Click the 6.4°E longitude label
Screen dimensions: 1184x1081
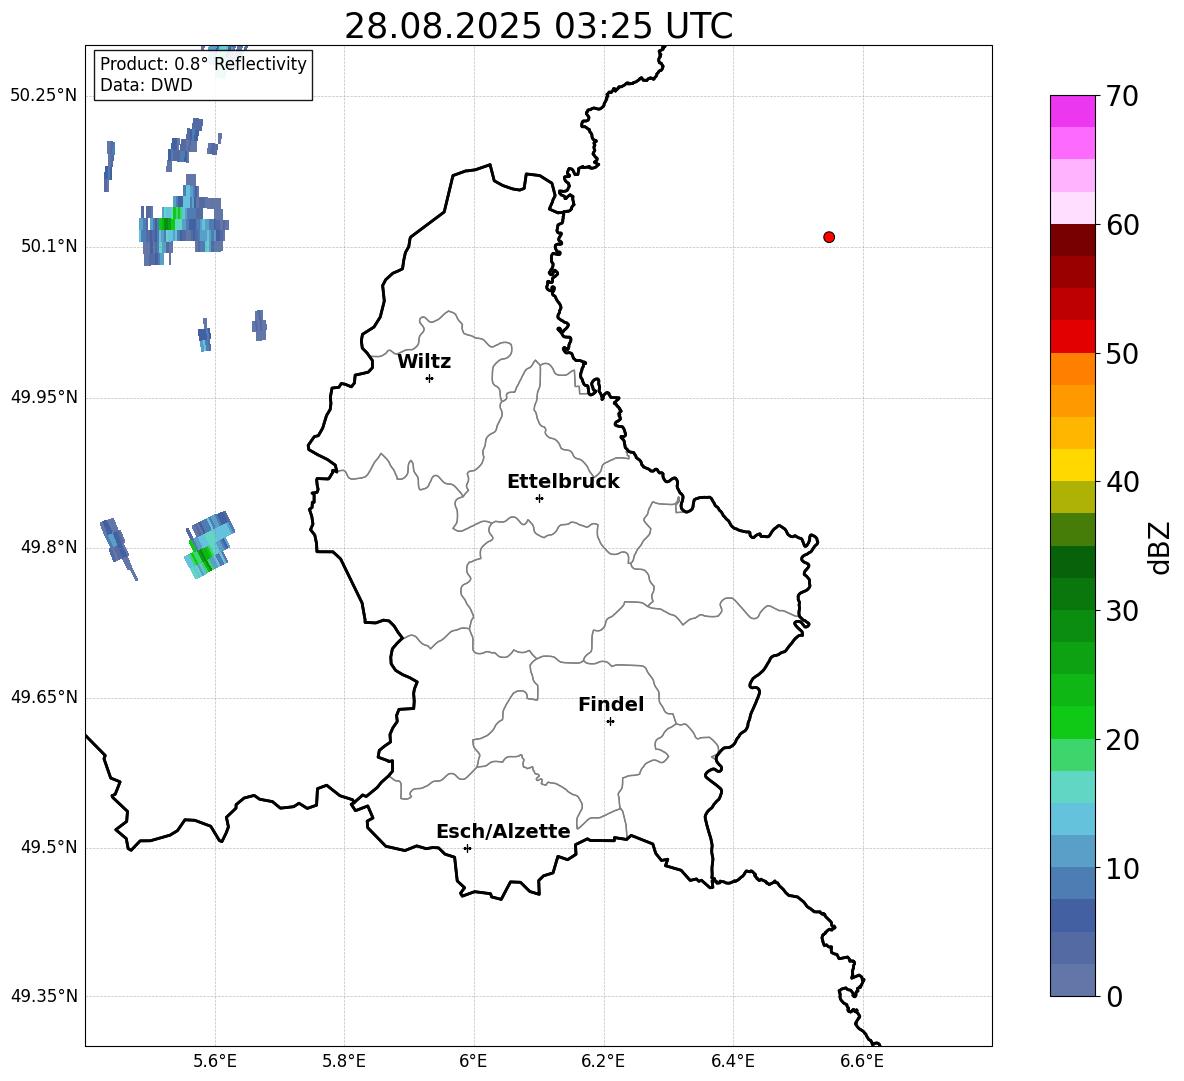[x=732, y=1061]
